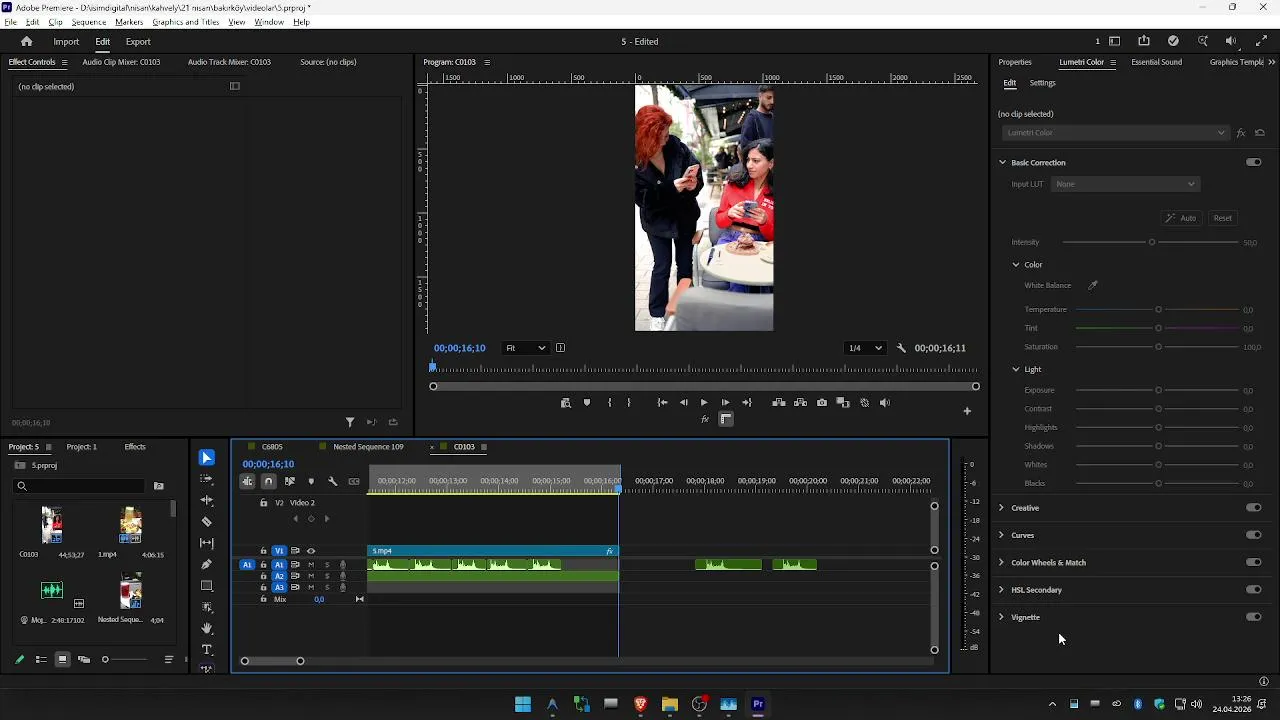Screen dimensions: 1280x720
Task: Toggle insert sequences as nests button
Action: coord(247,481)
